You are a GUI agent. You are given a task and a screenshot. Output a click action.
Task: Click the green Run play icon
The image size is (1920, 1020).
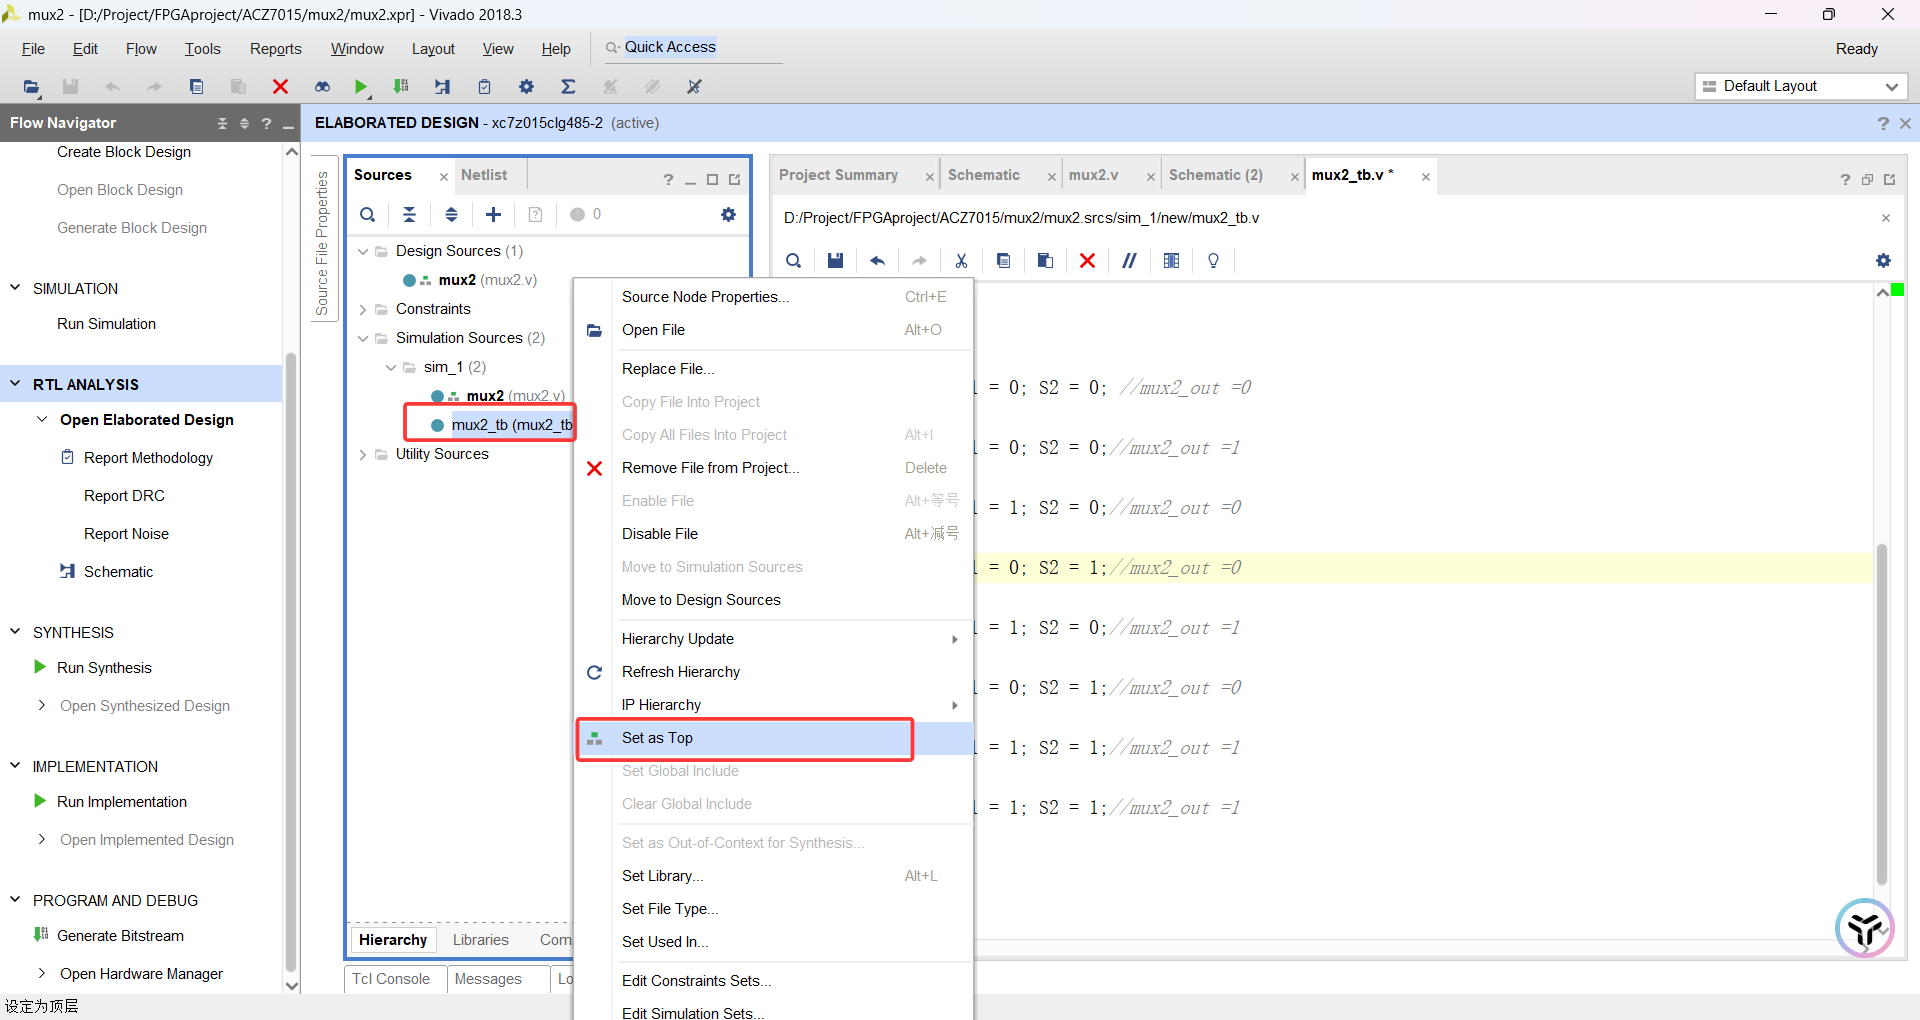pyautogui.click(x=361, y=87)
